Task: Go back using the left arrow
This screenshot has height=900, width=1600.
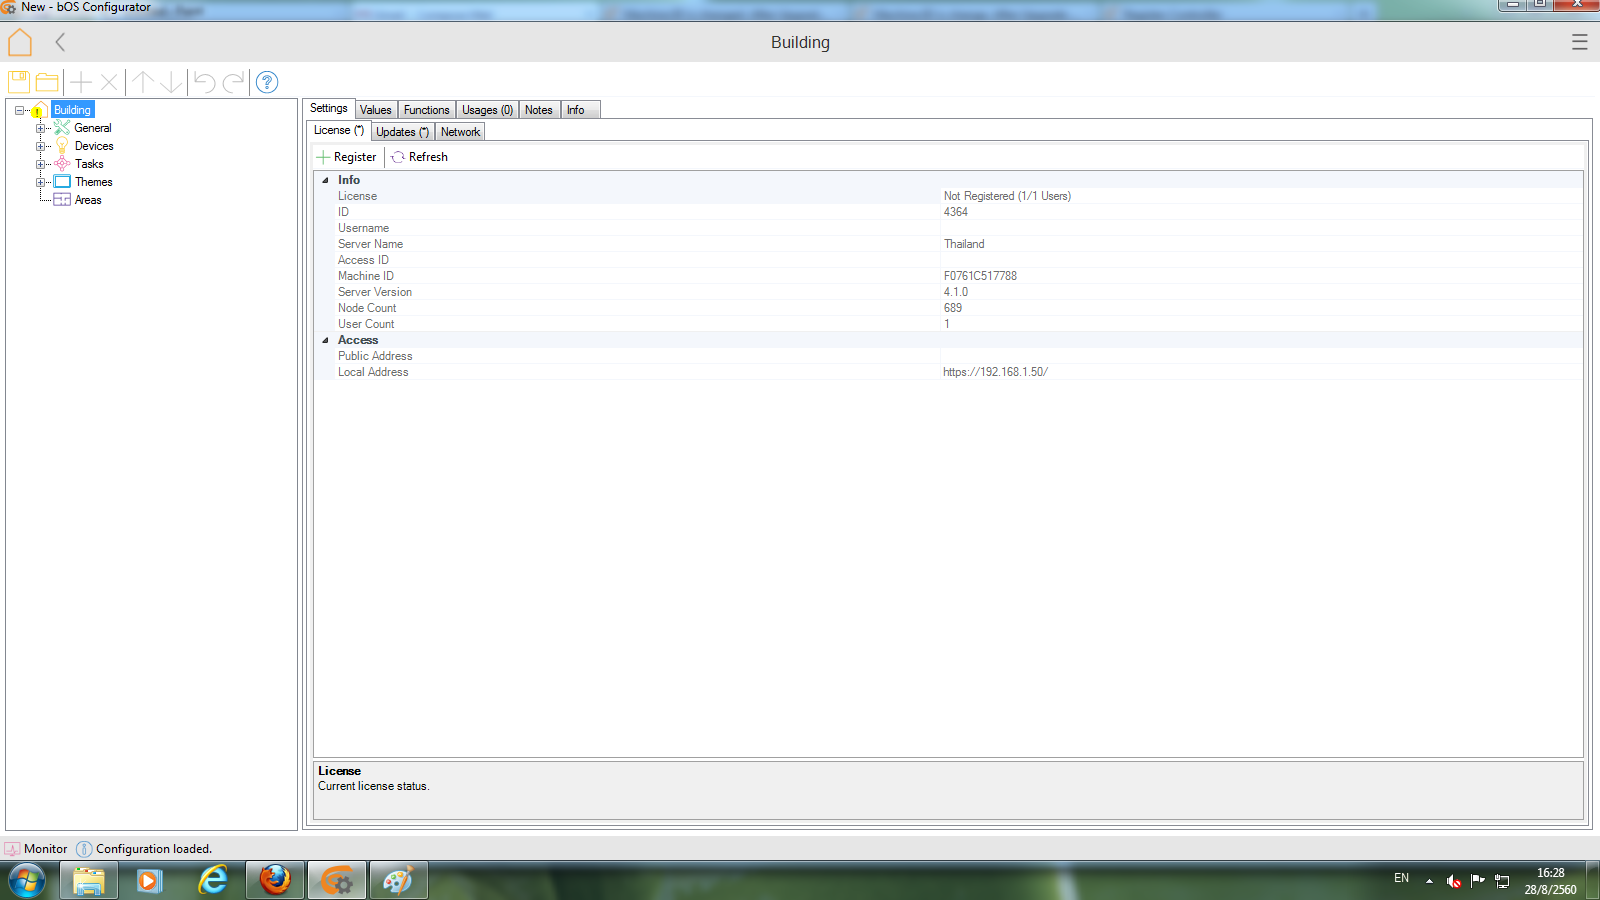Action: click(x=60, y=42)
